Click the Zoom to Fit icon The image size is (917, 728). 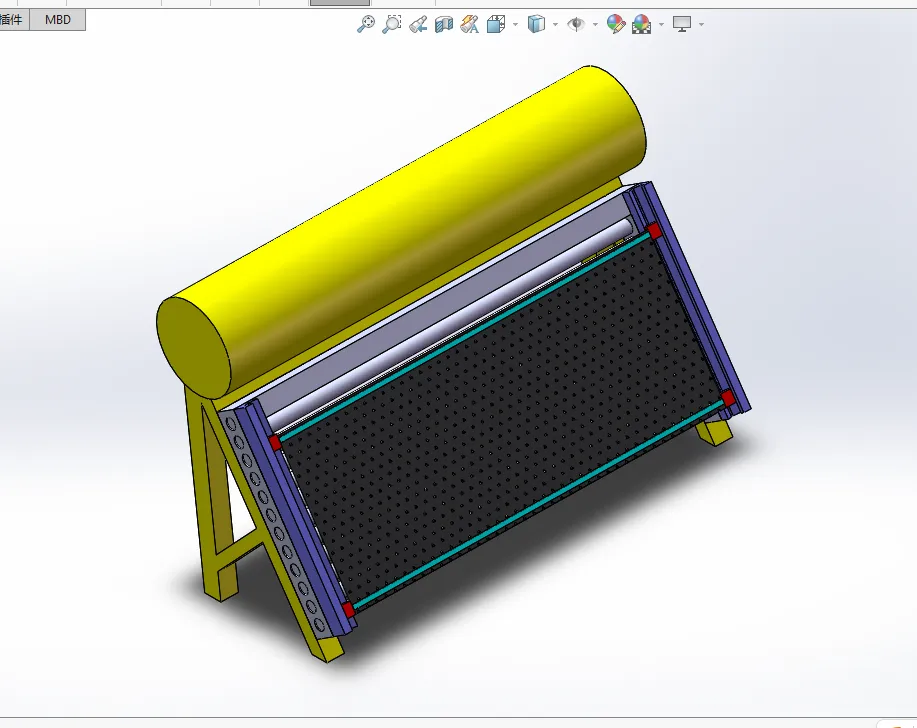pyautogui.click(x=366, y=24)
